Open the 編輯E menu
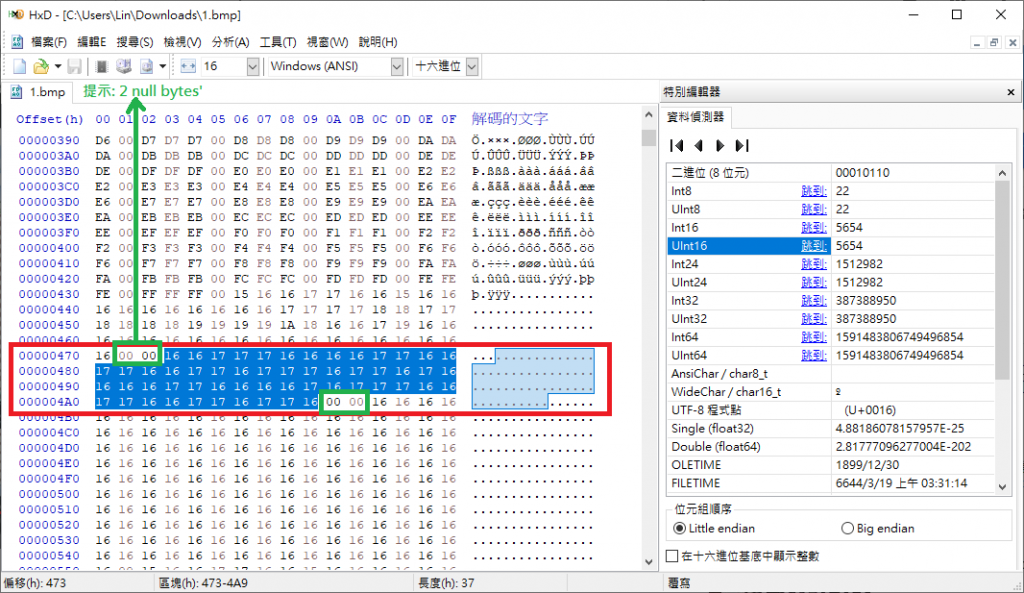 click(x=91, y=42)
